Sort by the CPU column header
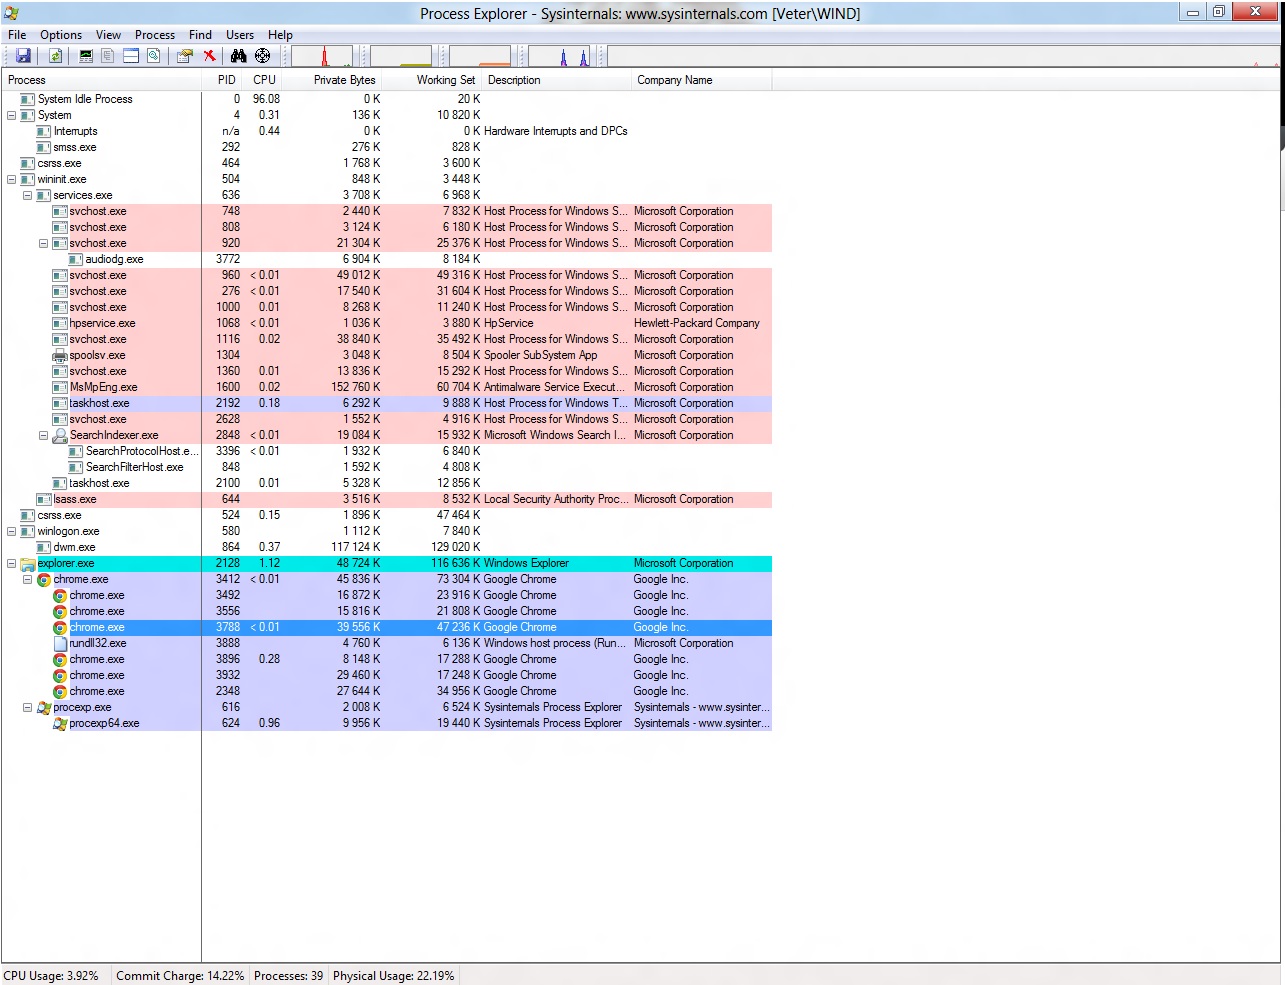 (264, 80)
